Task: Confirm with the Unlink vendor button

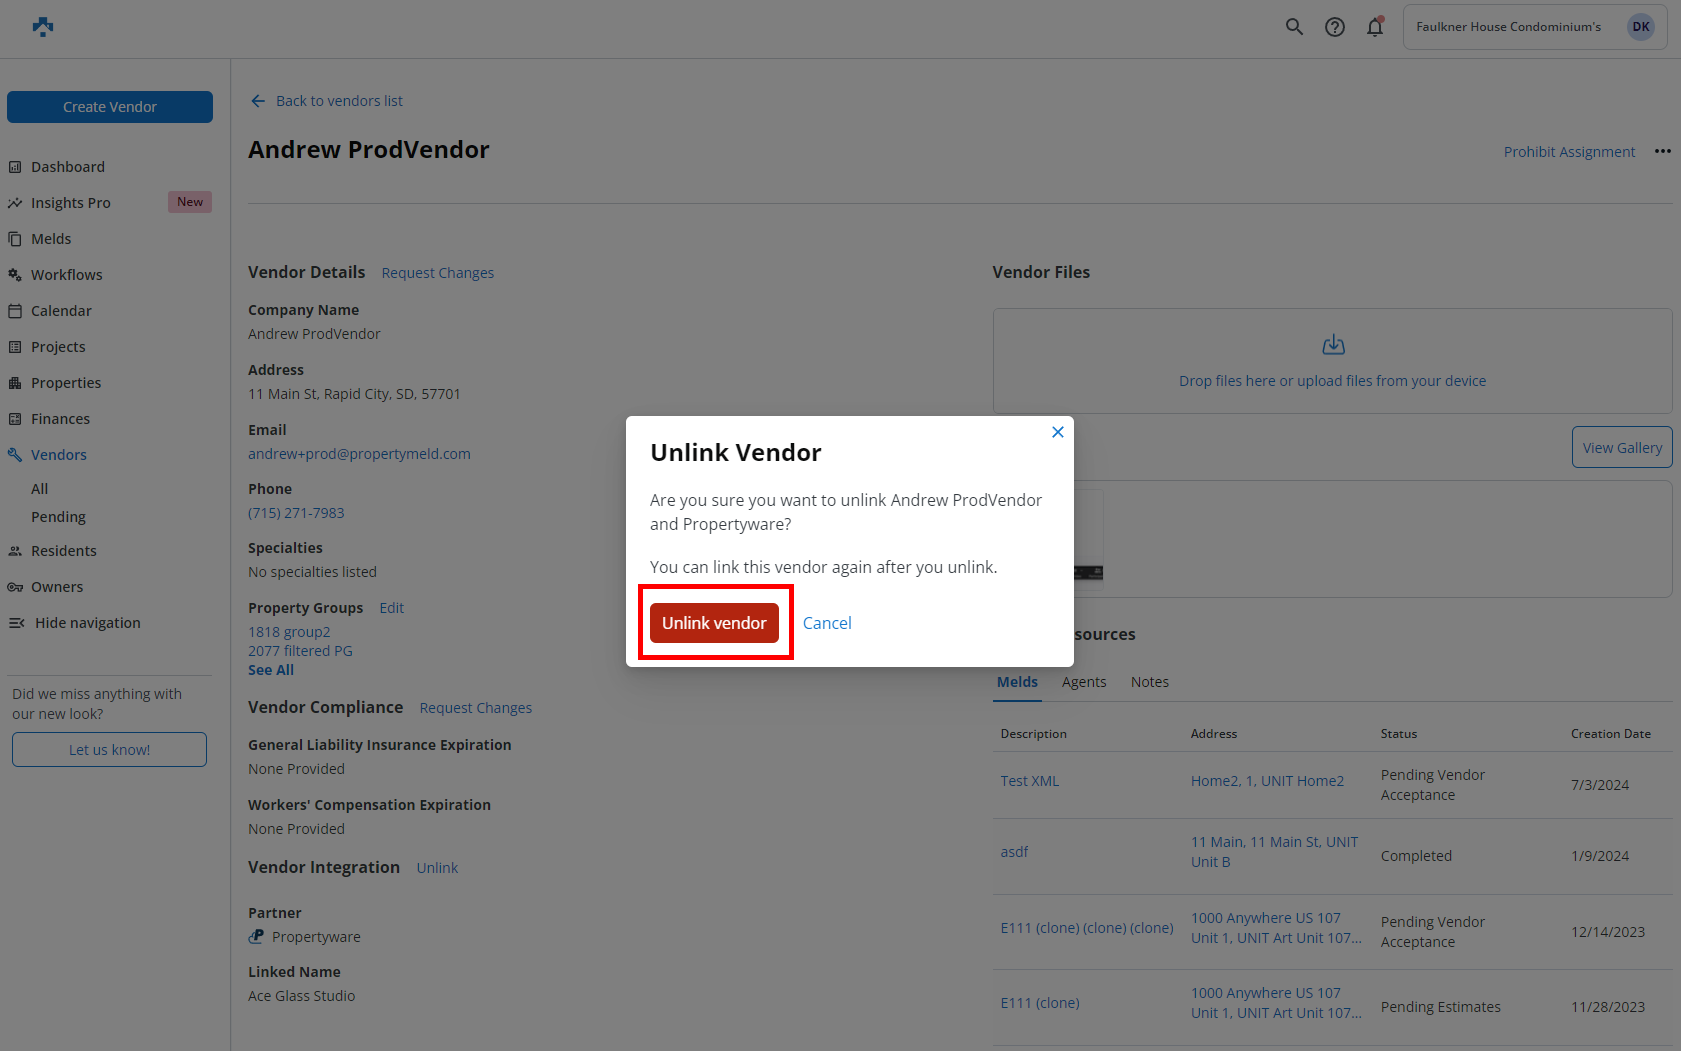Action: click(714, 623)
